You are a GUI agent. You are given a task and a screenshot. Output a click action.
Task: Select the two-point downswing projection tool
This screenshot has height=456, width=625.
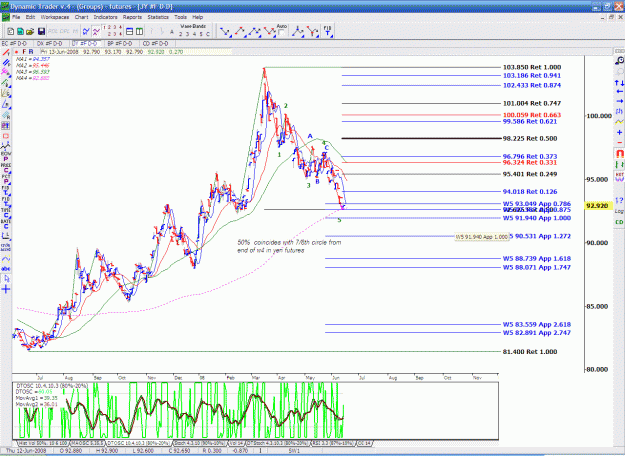pyautogui.click(x=226, y=31)
